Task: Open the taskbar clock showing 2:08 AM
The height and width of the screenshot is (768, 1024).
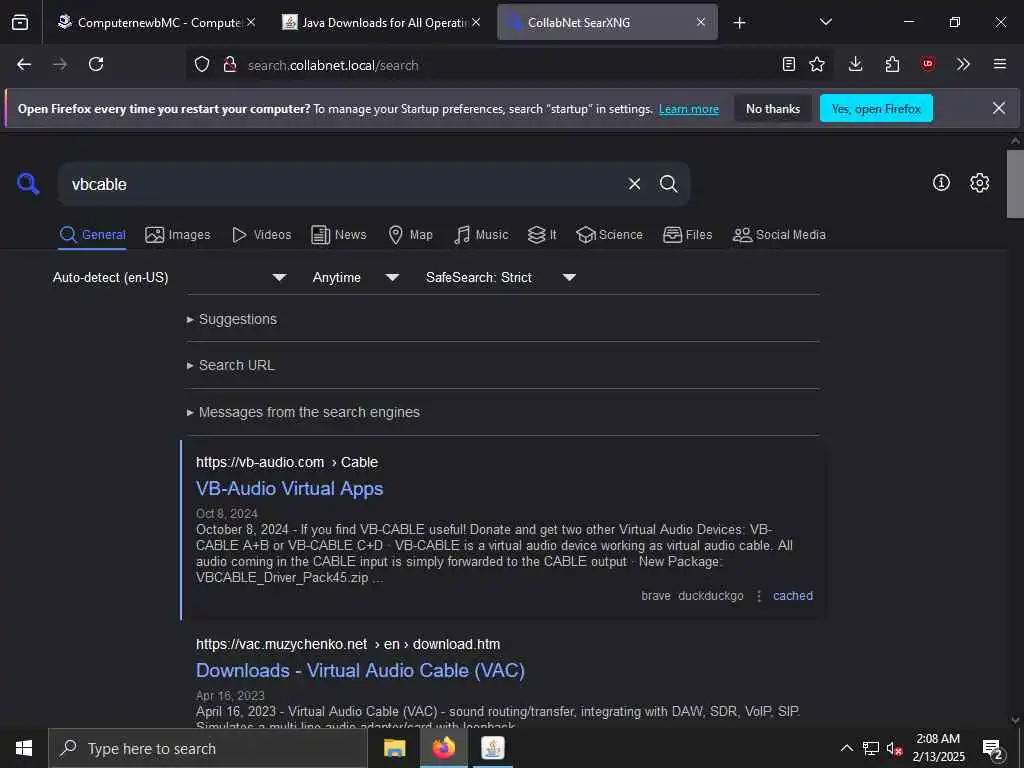Action: pos(938,748)
